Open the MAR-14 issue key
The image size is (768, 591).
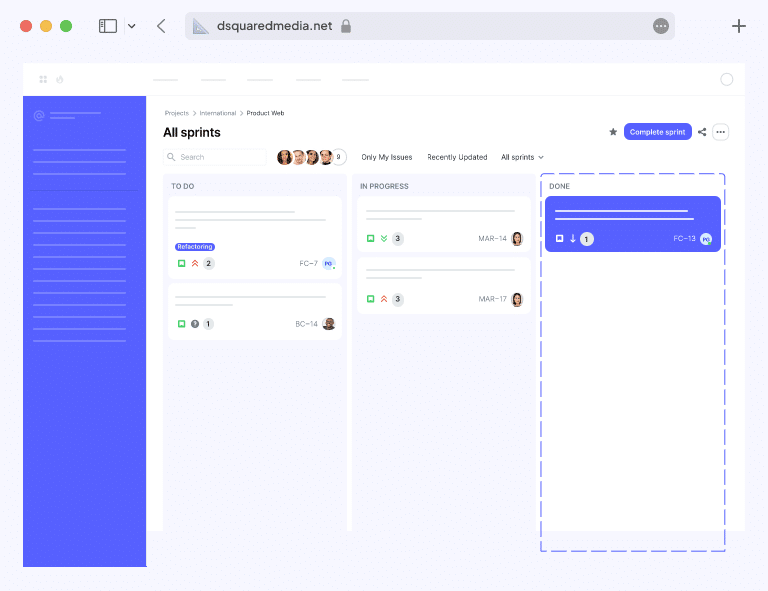pos(492,238)
